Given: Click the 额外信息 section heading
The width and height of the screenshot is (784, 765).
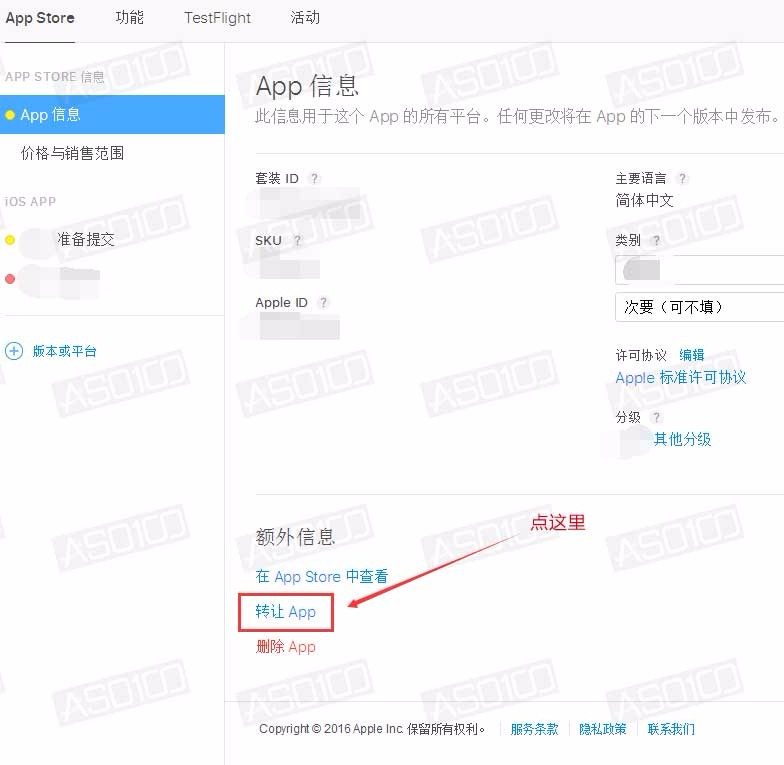Looking at the screenshot, I should (295, 537).
